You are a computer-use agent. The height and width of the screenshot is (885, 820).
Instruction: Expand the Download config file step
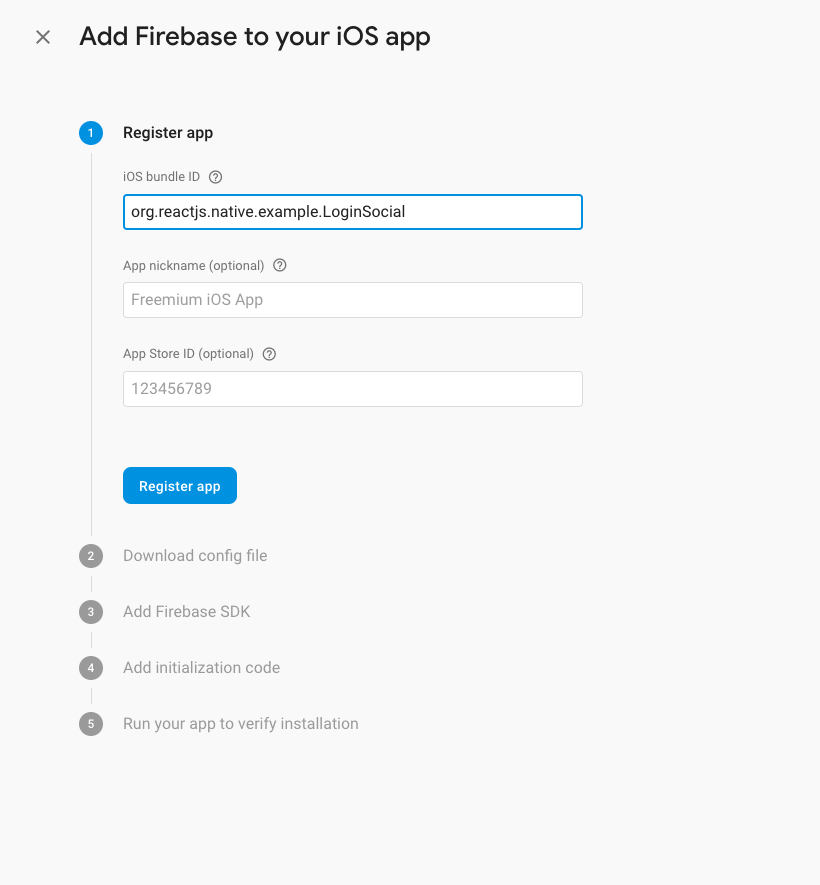[195, 556]
